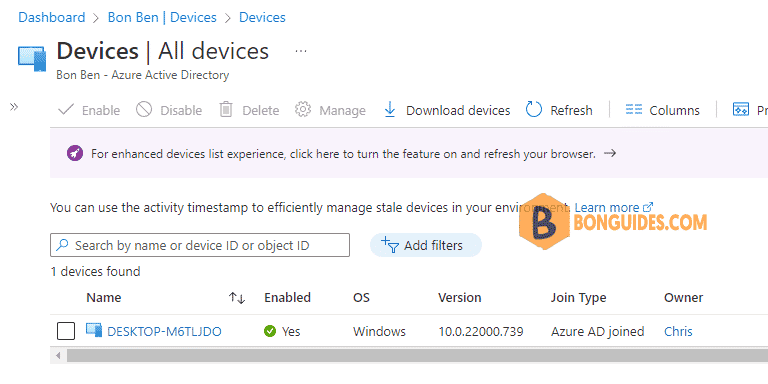This screenshot has width=768, height=384.
Task: Click Download devices button
Action: pos(447,110)
